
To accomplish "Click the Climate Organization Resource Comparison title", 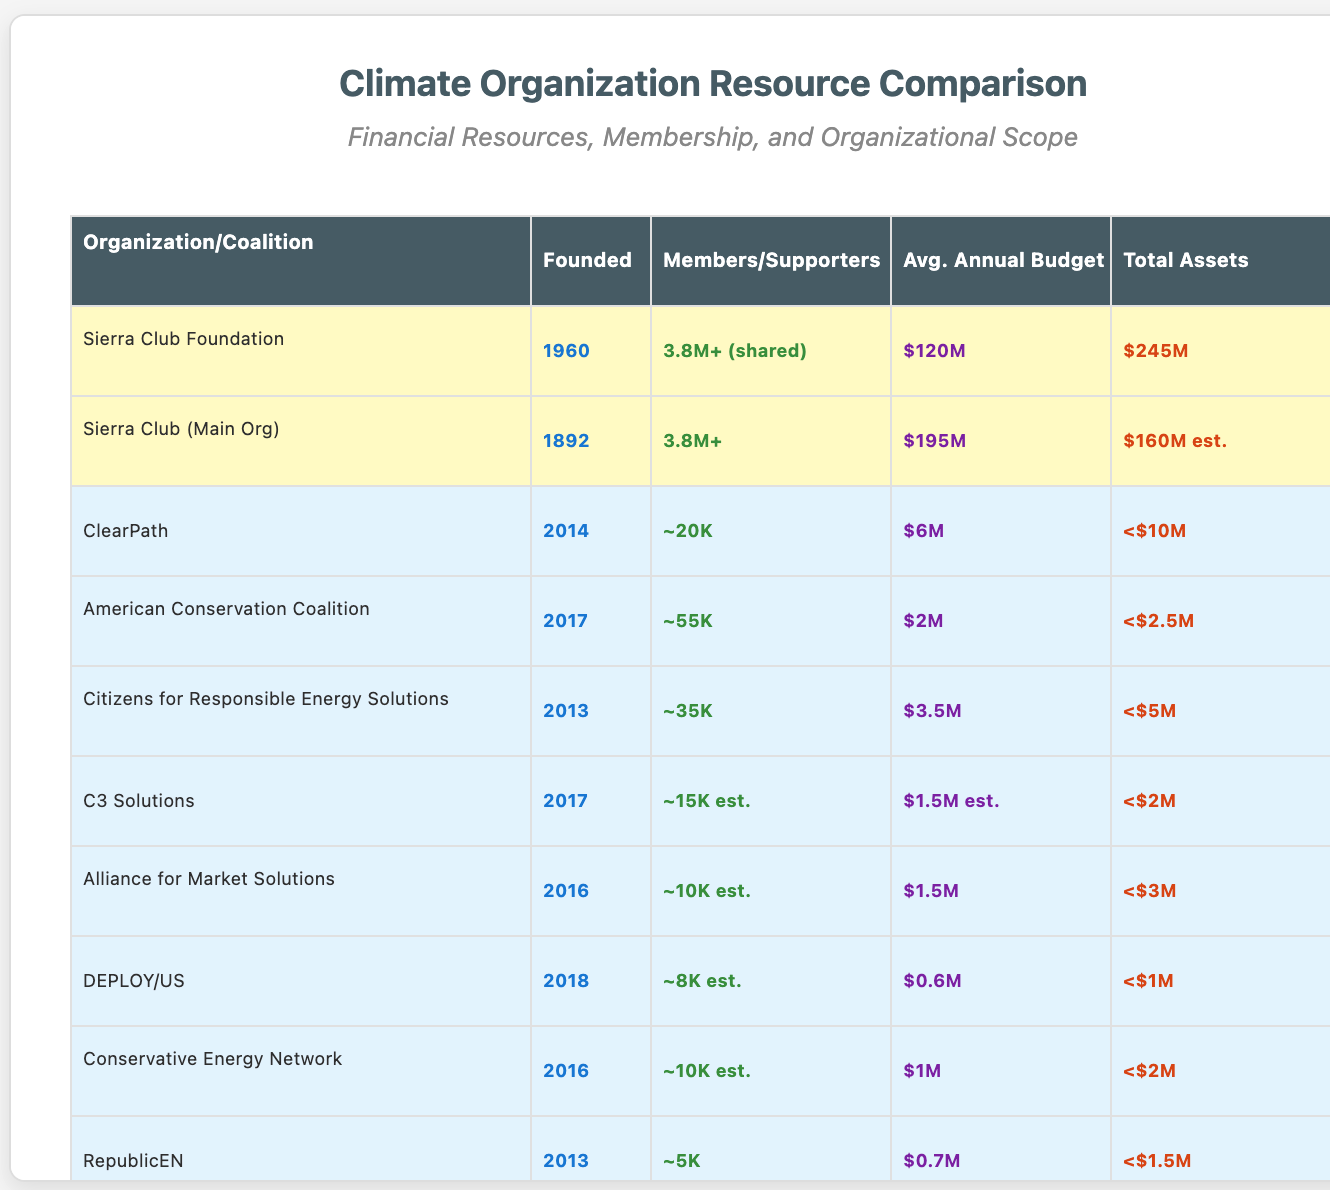I will click(x=713, y=84).
